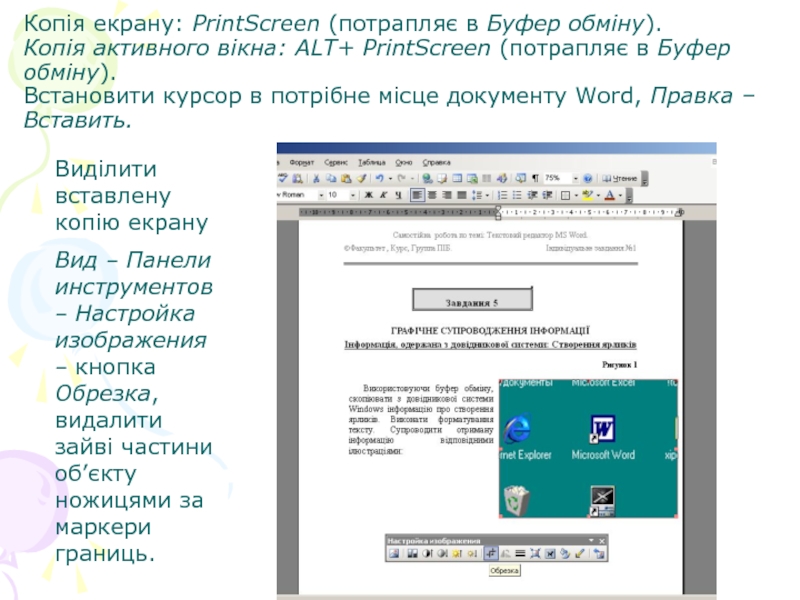Toggle Align Right paragraph button
Image resolution: width=800 pixels, height=600 pixels.
447,195
